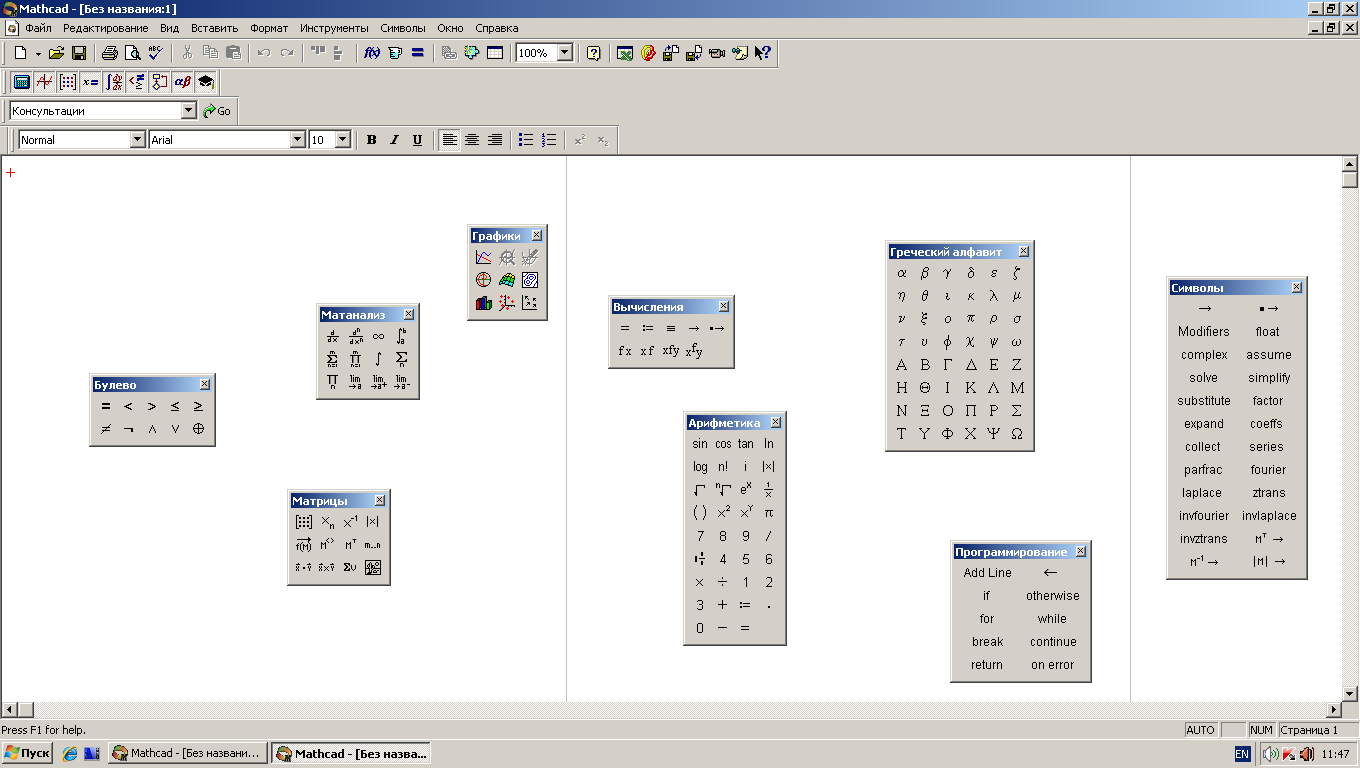This screenshot has width=1360, height=768.
Task: Open the dropdown arrow beside New document
Action: [x=38, y=53]
